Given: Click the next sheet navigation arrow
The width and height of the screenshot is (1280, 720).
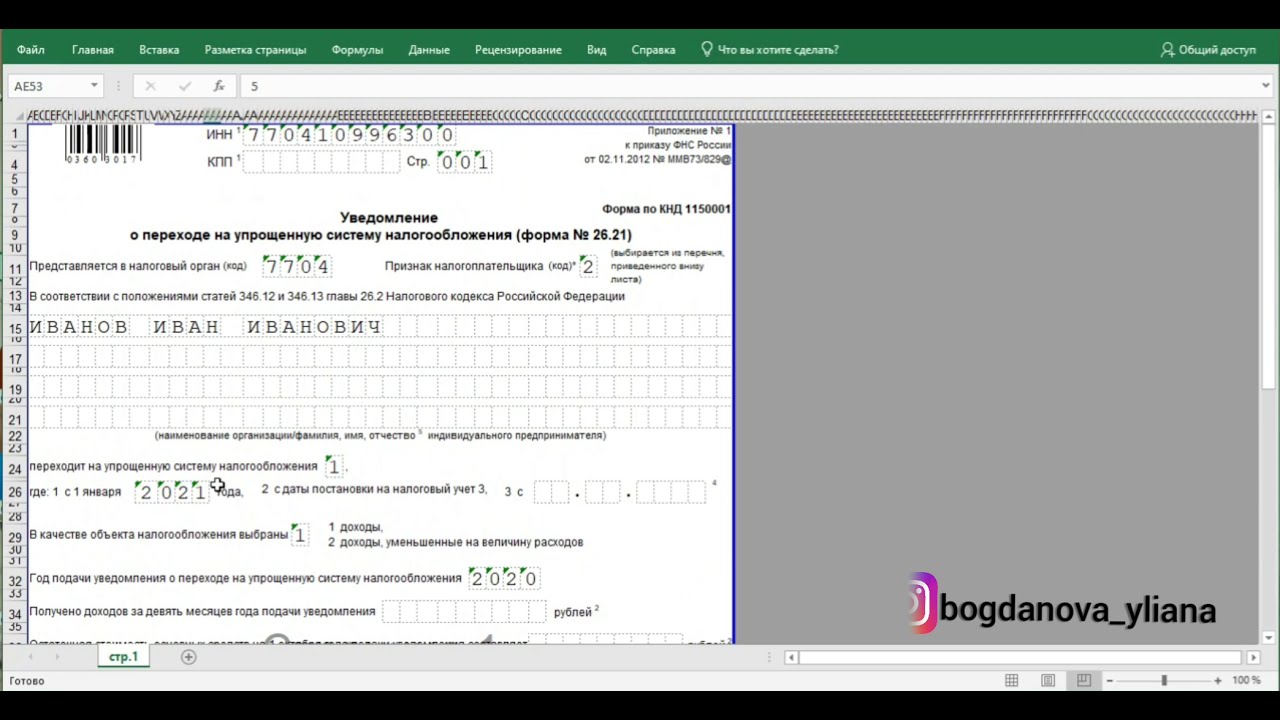Looking at the screenshot, I should 57,657.
